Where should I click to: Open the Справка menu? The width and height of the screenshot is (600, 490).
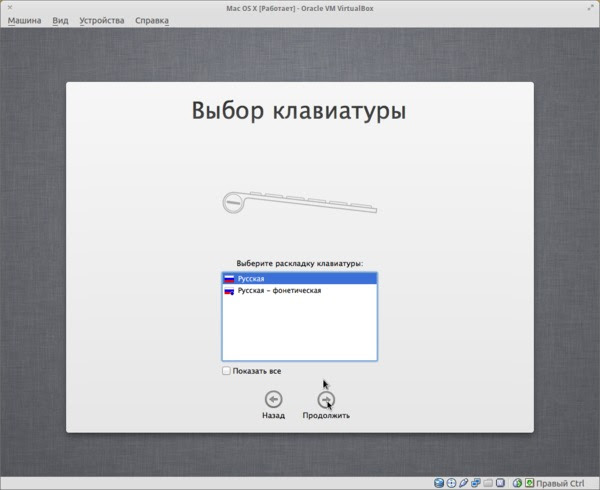(x=152, y=20)
